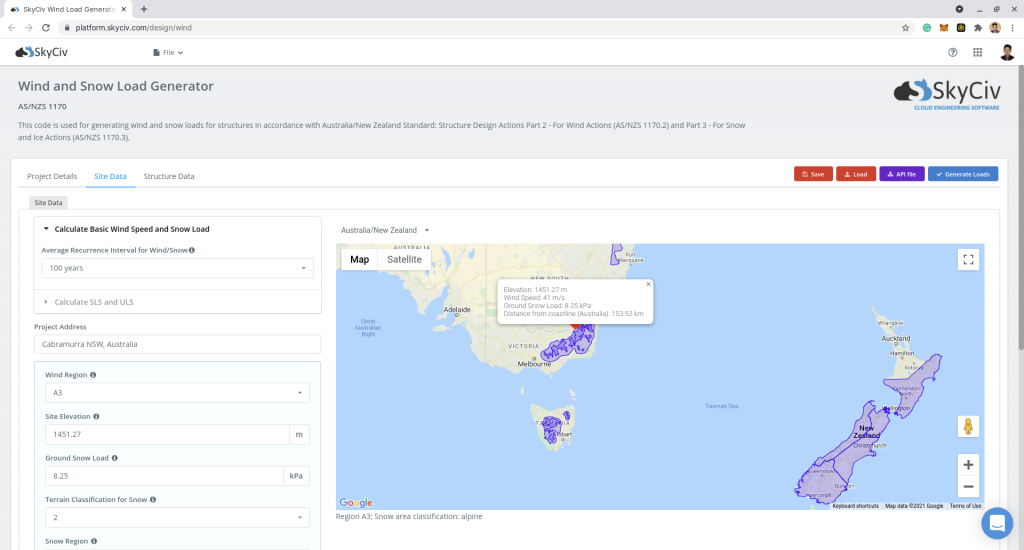Click the Generate Loads button
The height and width of the screenshot is (550, 1024).
coord(962,174)
